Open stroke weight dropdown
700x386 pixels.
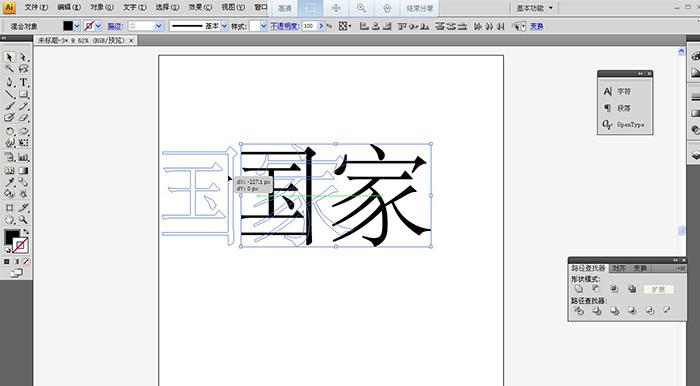158,26
